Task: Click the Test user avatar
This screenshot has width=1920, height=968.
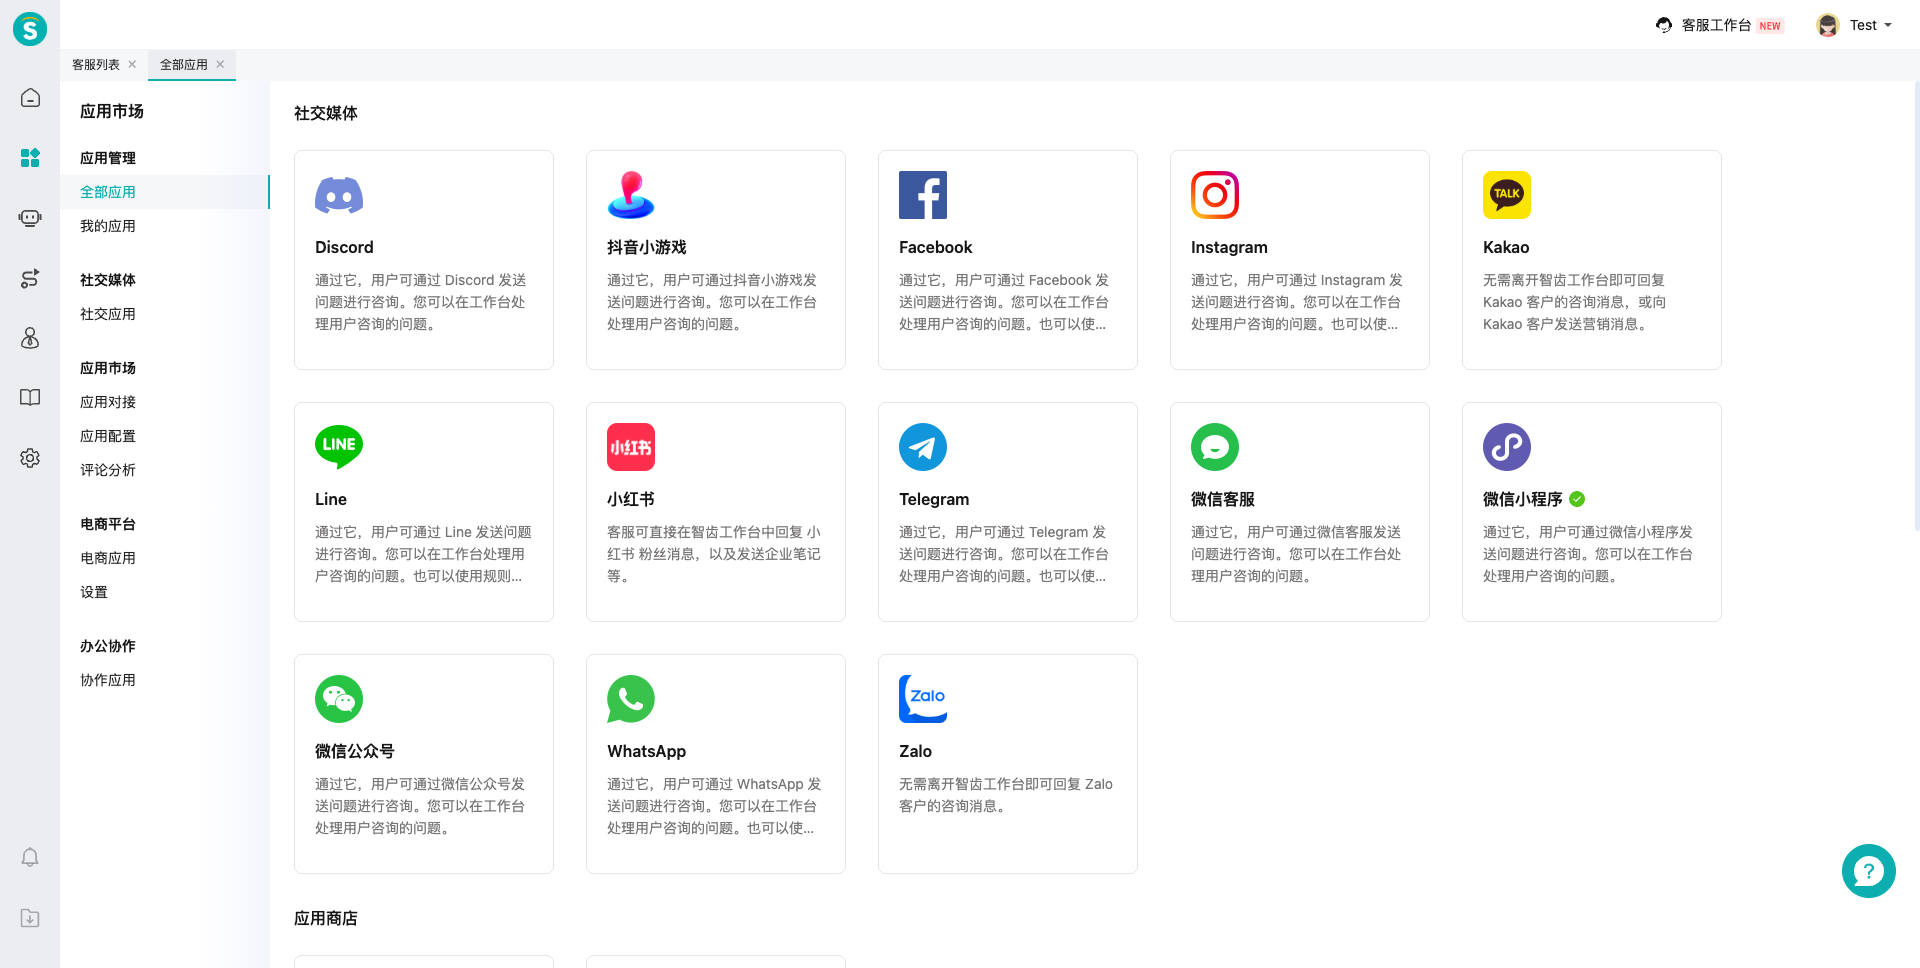Action: 1828,25
